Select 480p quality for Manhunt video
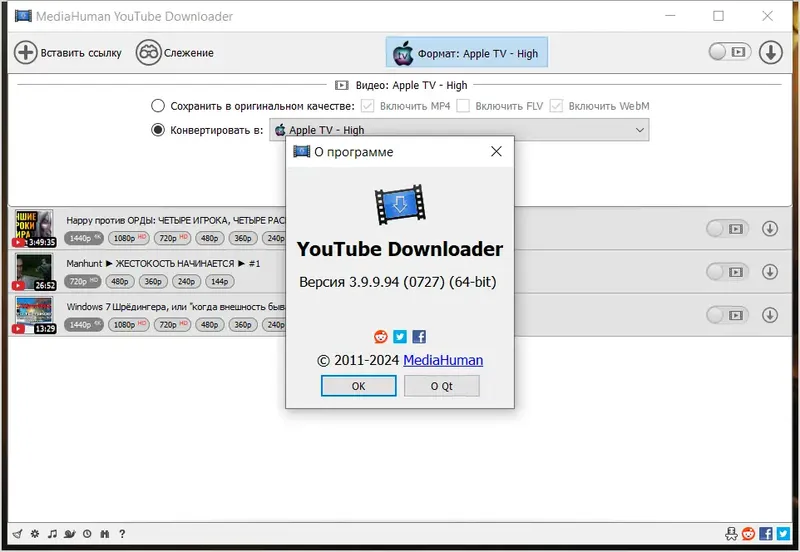 (120, 282)
